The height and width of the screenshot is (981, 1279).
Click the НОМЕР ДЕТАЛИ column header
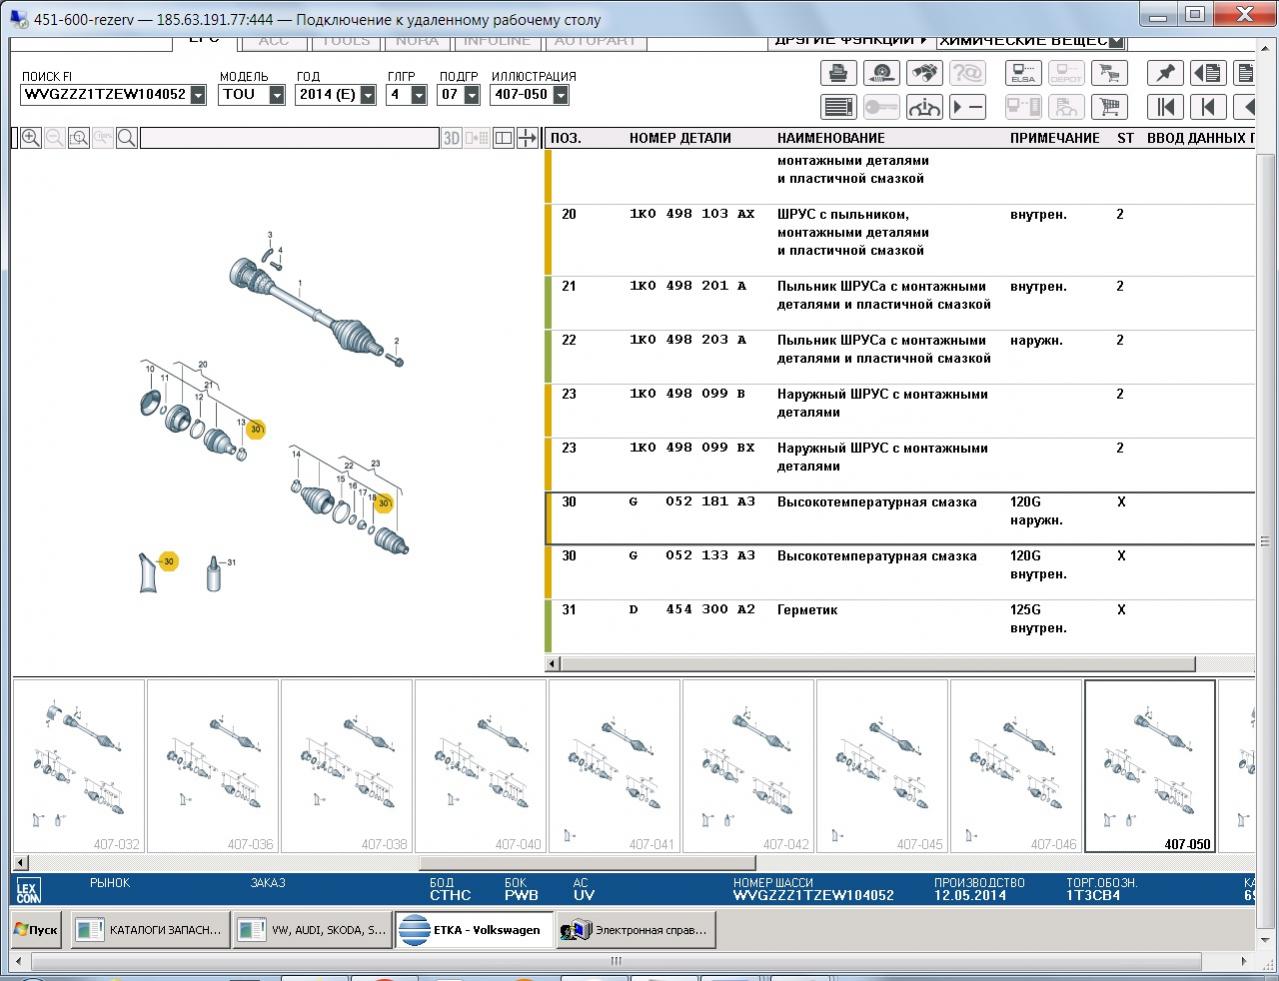(x=680, y=138)
